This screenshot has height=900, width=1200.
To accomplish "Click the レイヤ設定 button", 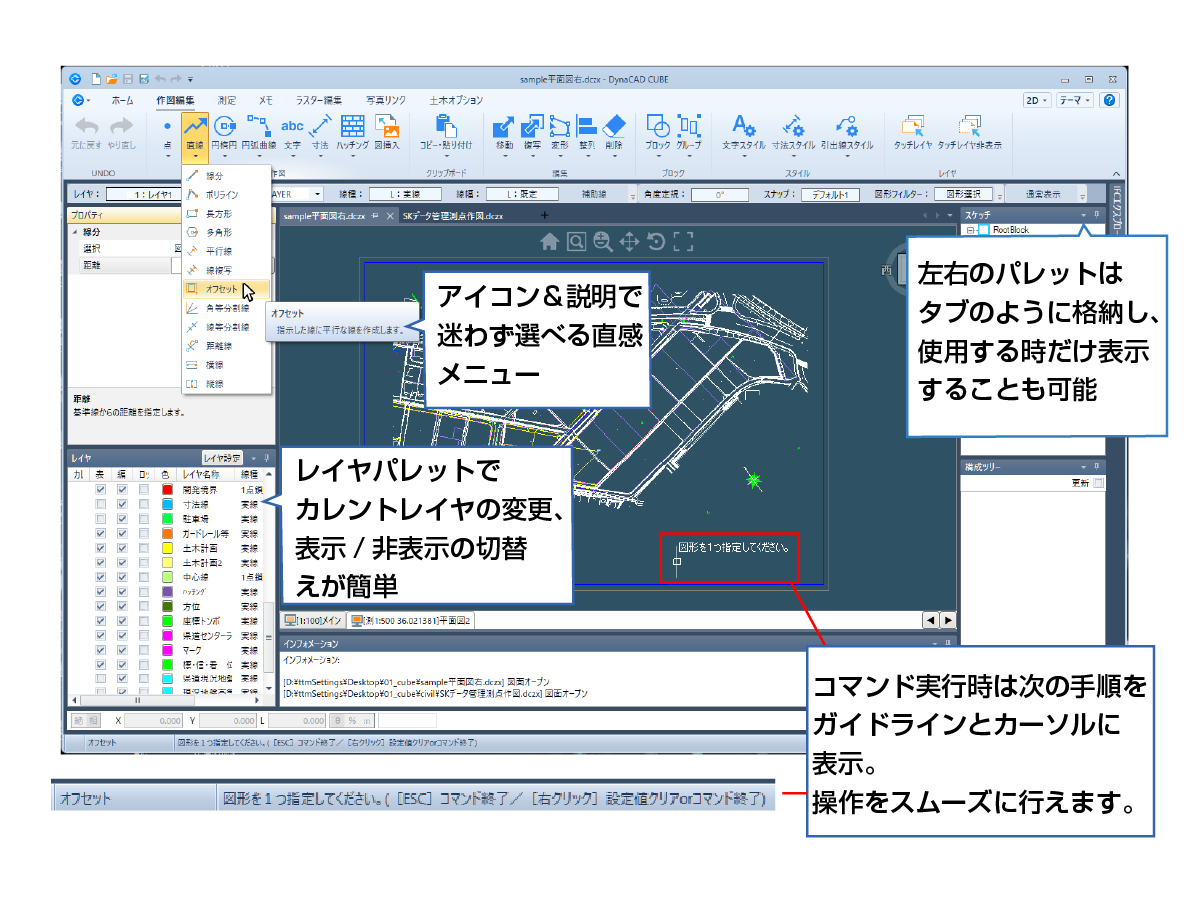I will click(x=222, y=457).
